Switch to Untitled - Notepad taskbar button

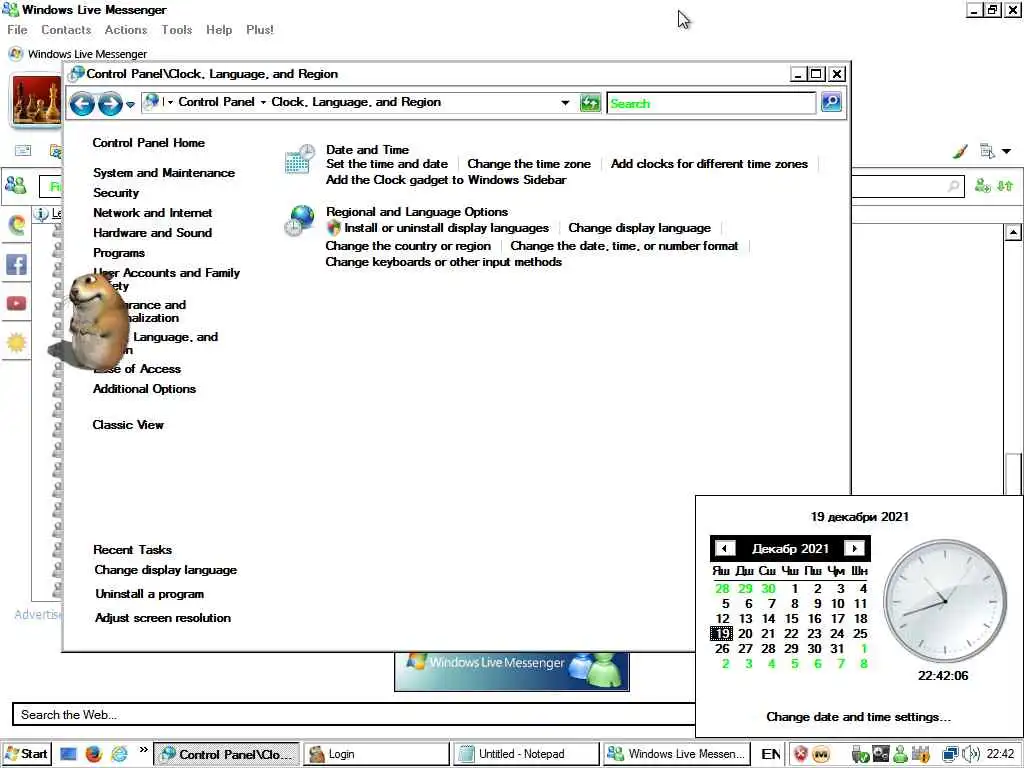point(526,754)
